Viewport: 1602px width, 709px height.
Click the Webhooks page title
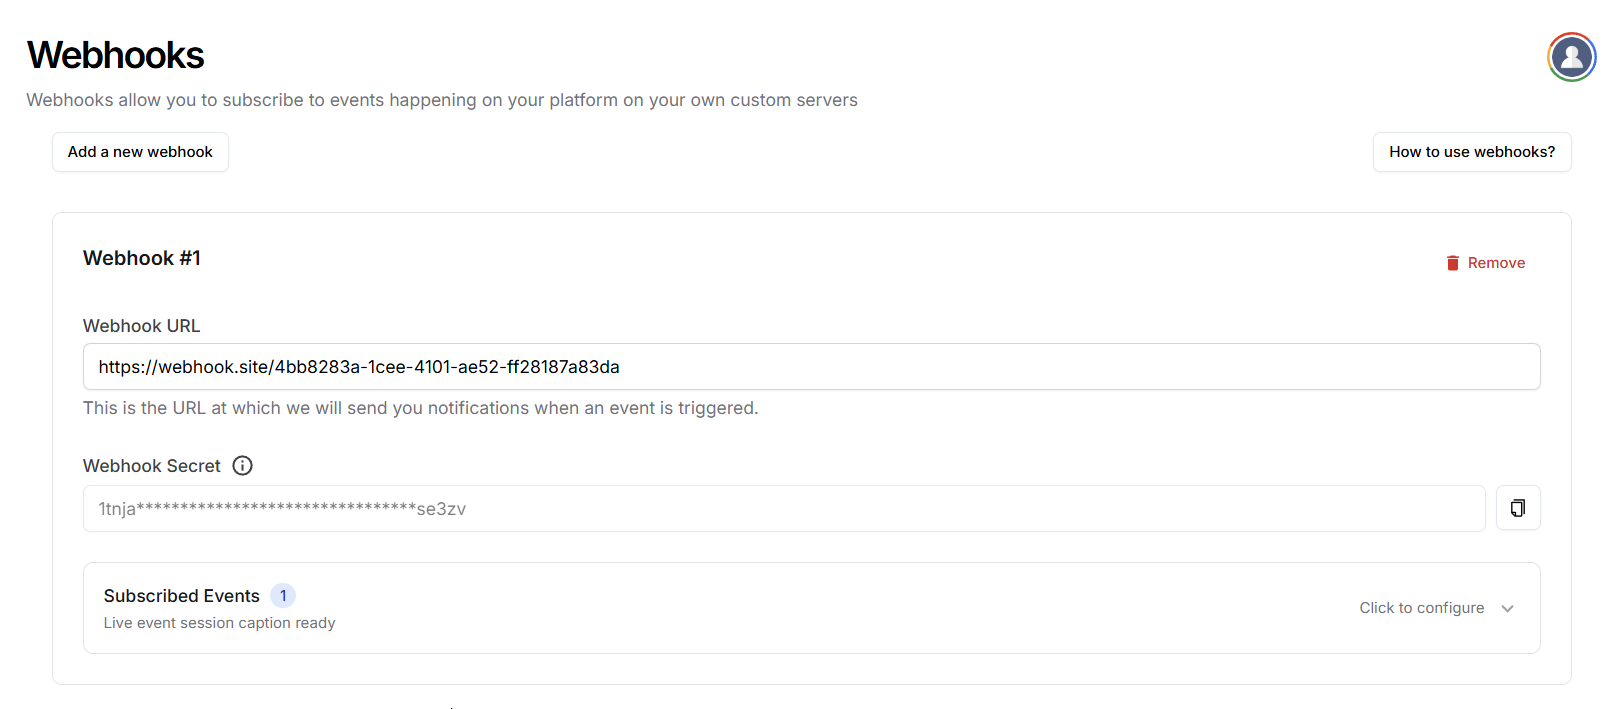point(115,56)
